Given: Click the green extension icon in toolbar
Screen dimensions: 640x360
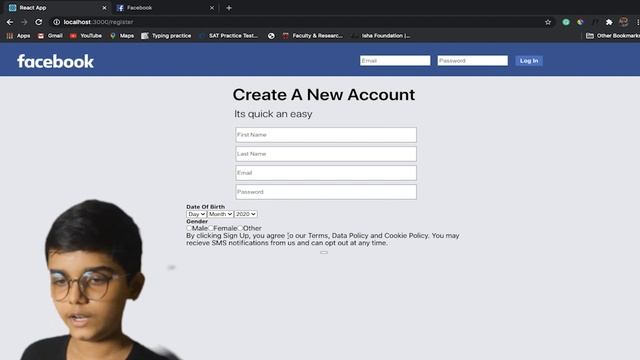Looking at the screenshot, I should tap(566, 22).
